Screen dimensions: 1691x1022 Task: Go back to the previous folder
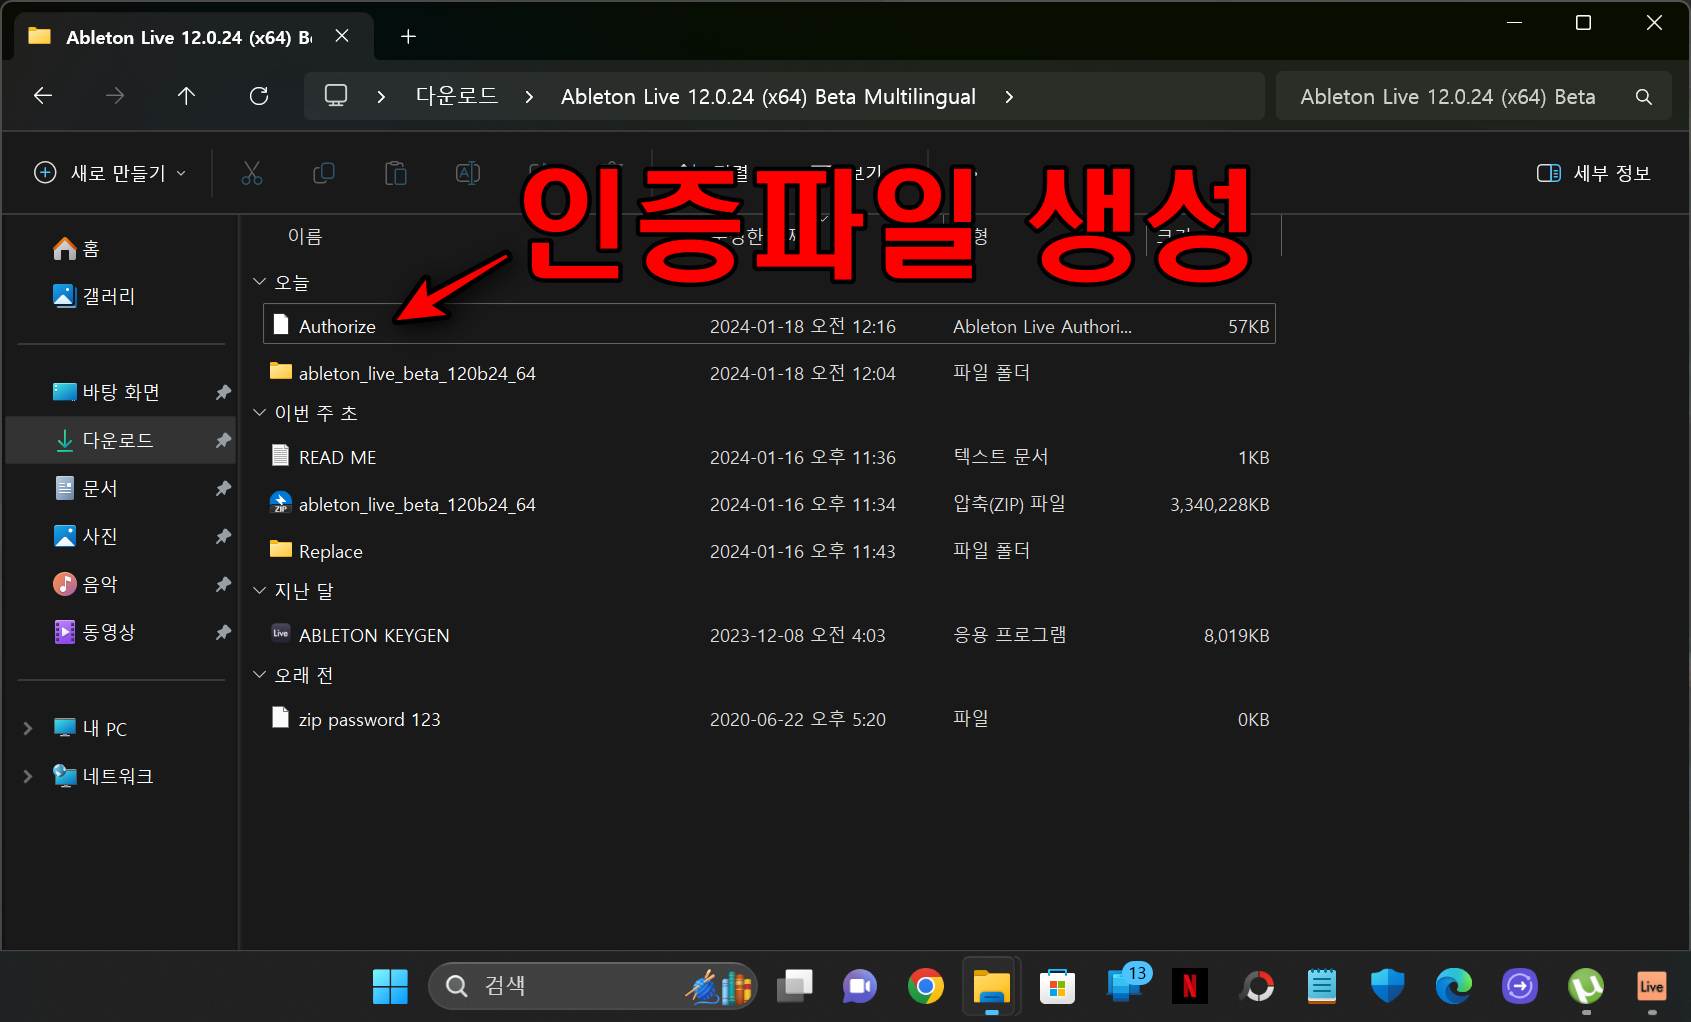pyautogui.click(x=43, y=96)
